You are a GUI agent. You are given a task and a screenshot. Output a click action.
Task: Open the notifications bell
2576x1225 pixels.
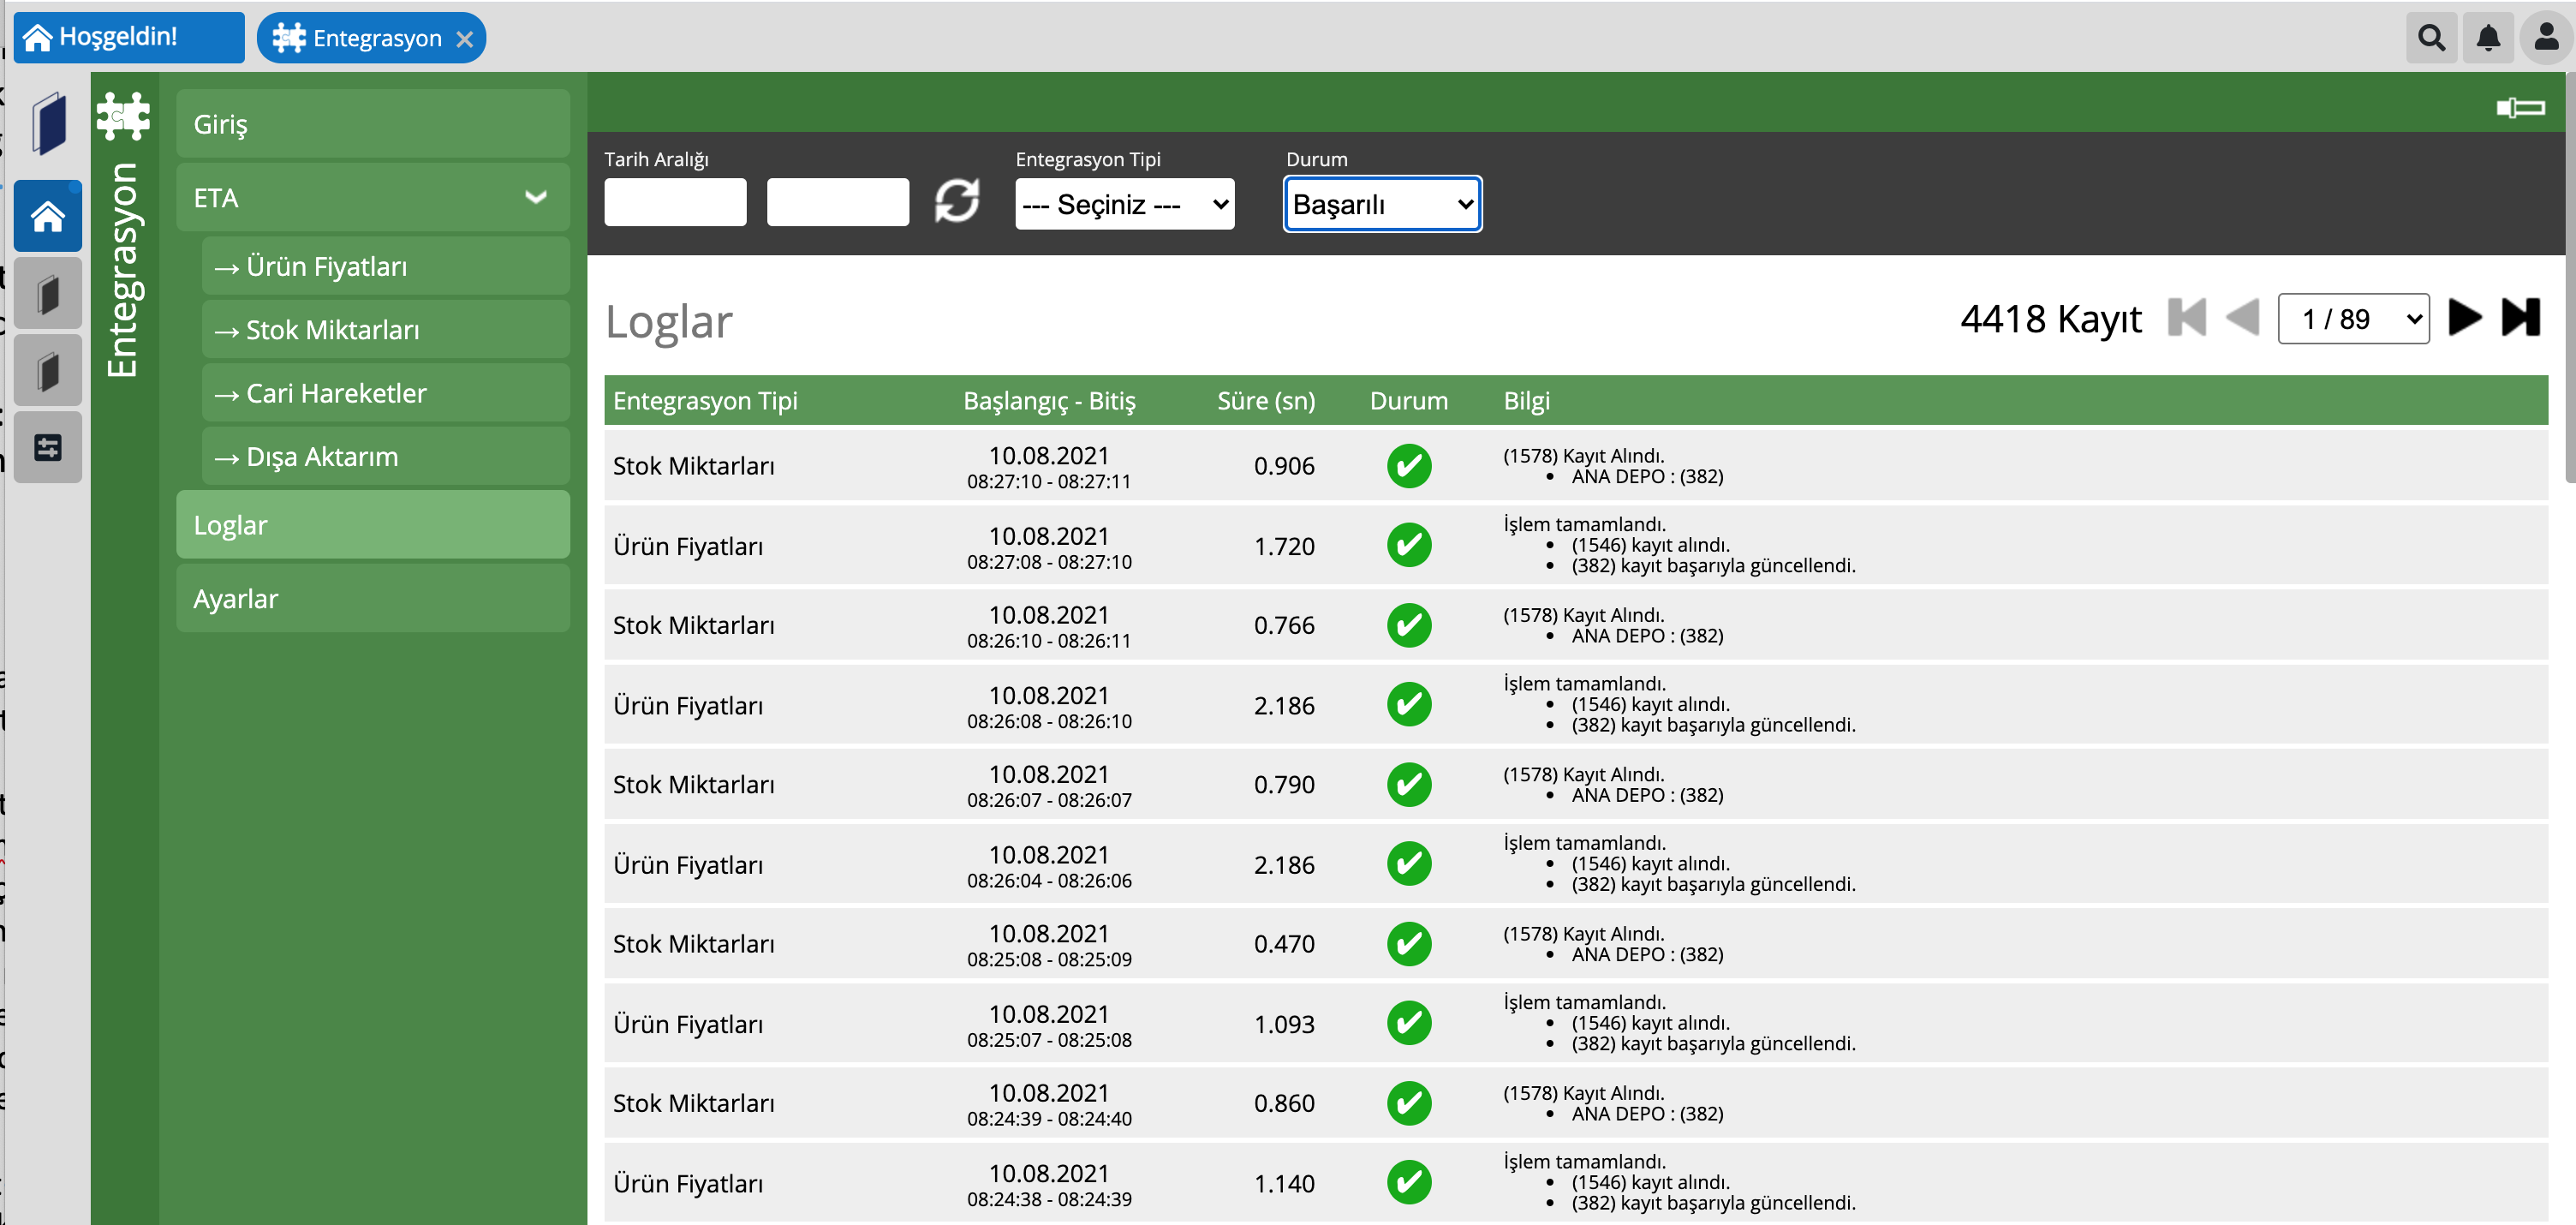2488,38
